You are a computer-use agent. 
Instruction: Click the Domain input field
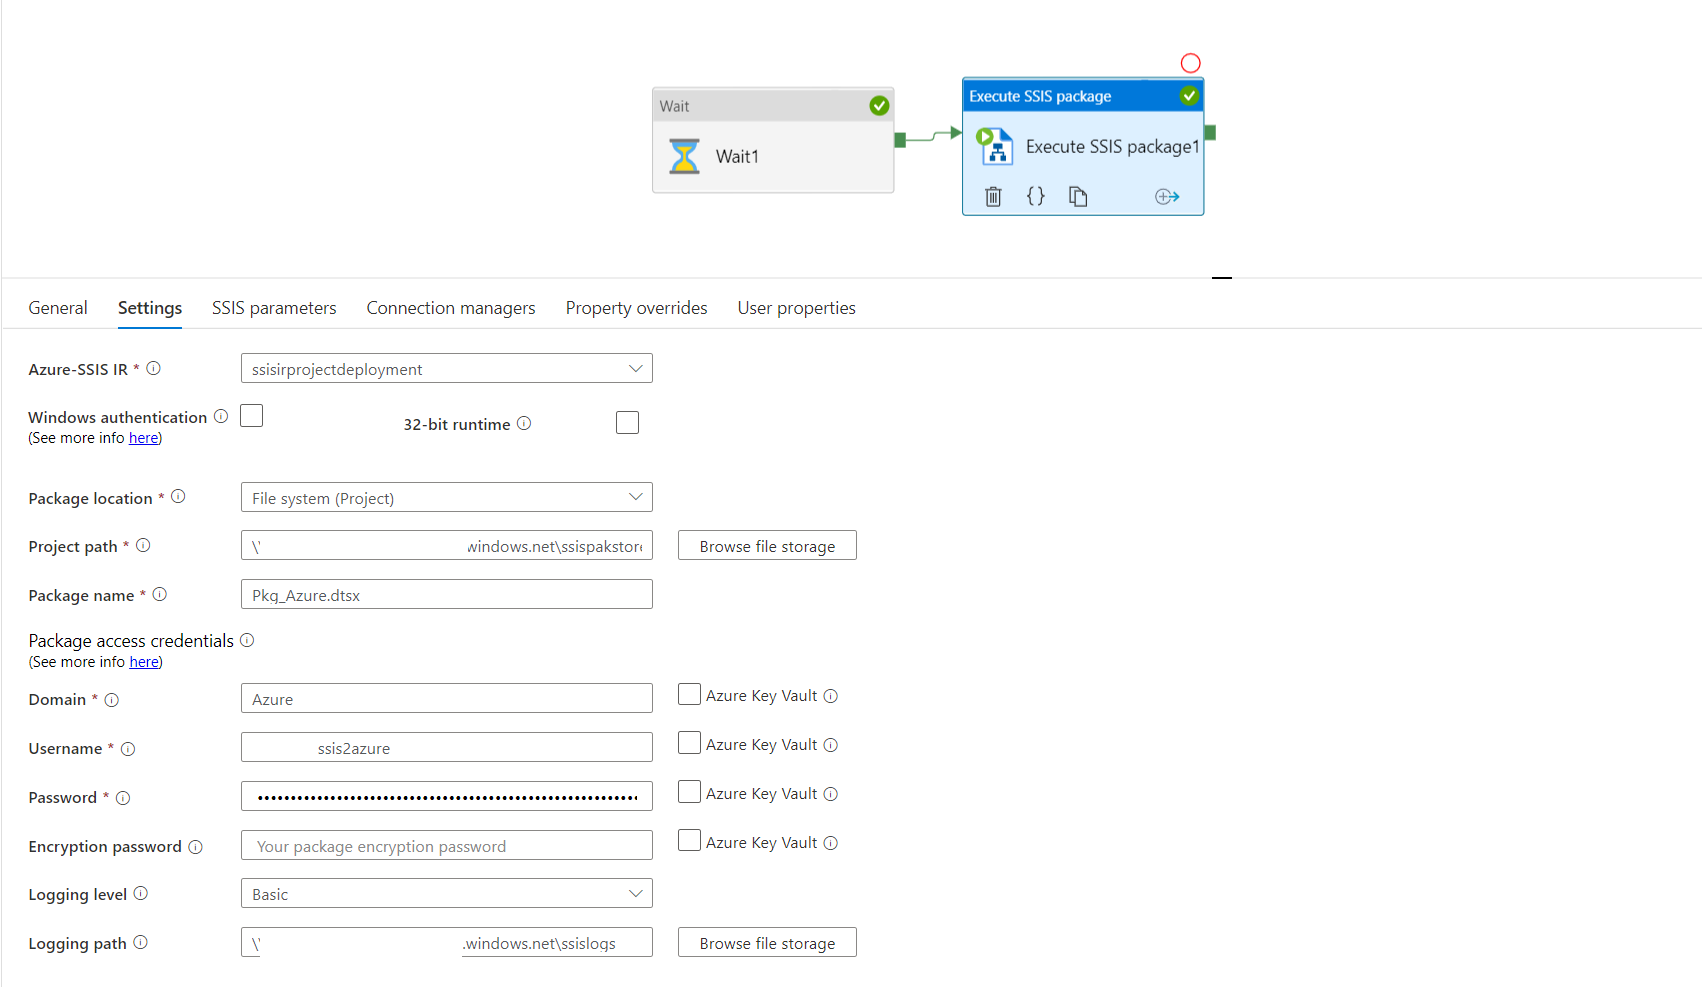tap(447, 698)
